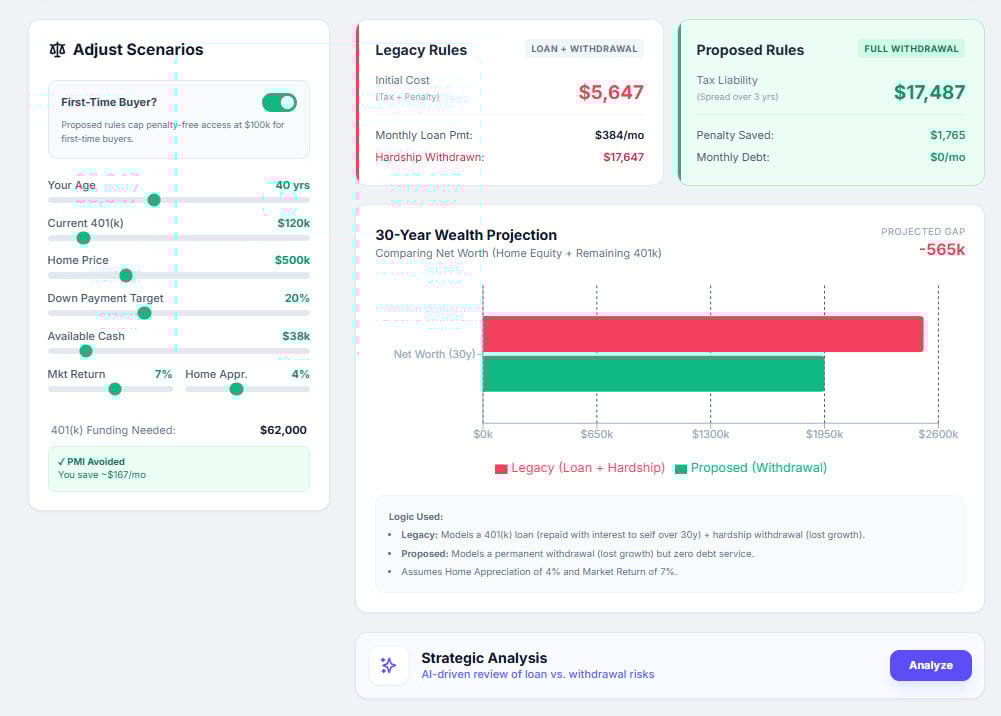This screenshot has height=716, width=1001.
Task: Click the sparkle icon in Strategic Analysis
Action: (388, 666)
